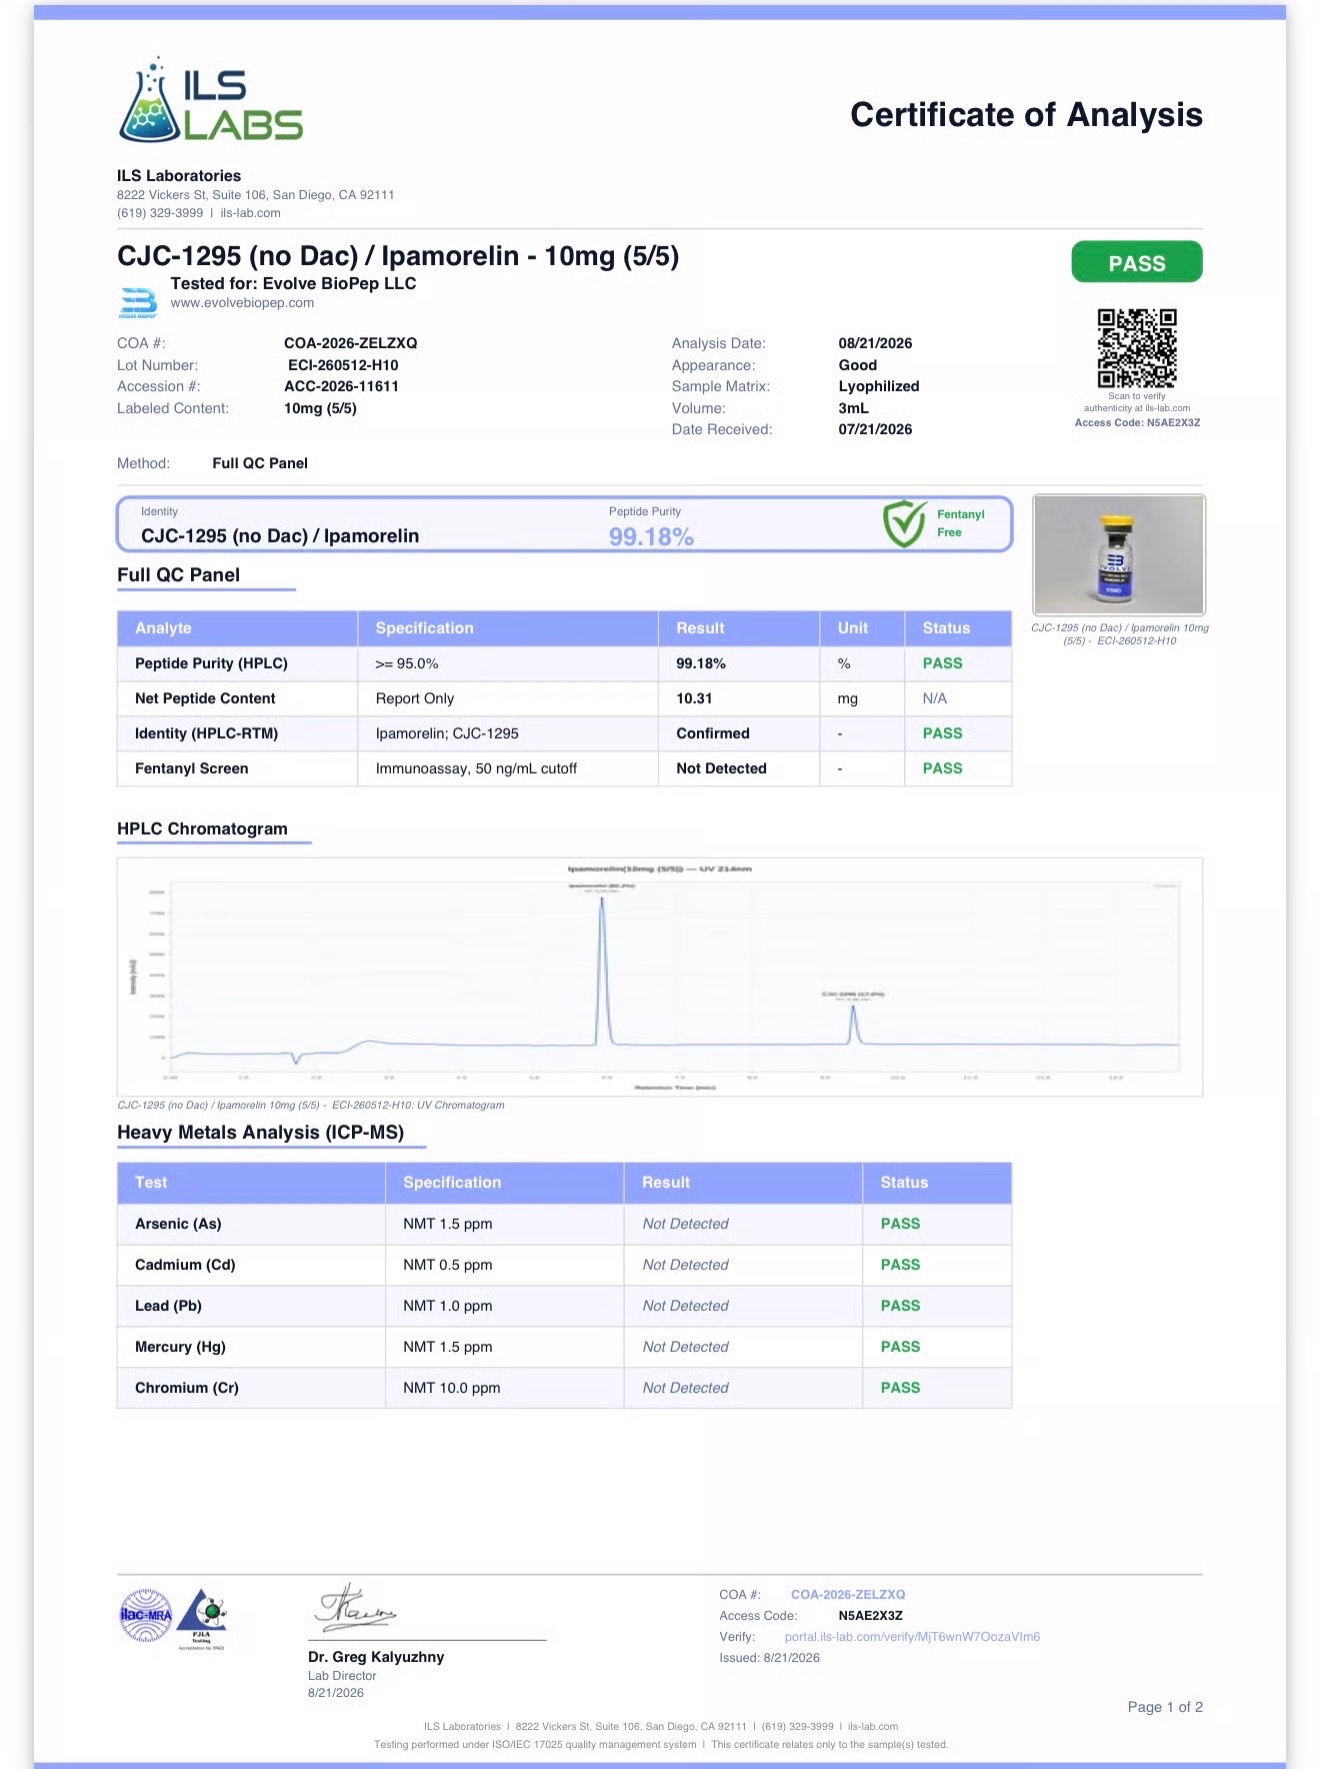The image size is (1320, 1769).
Task: Click the Cadmium (Cd) specification NMT 0.5 ppm
Action: [447, 1265]
